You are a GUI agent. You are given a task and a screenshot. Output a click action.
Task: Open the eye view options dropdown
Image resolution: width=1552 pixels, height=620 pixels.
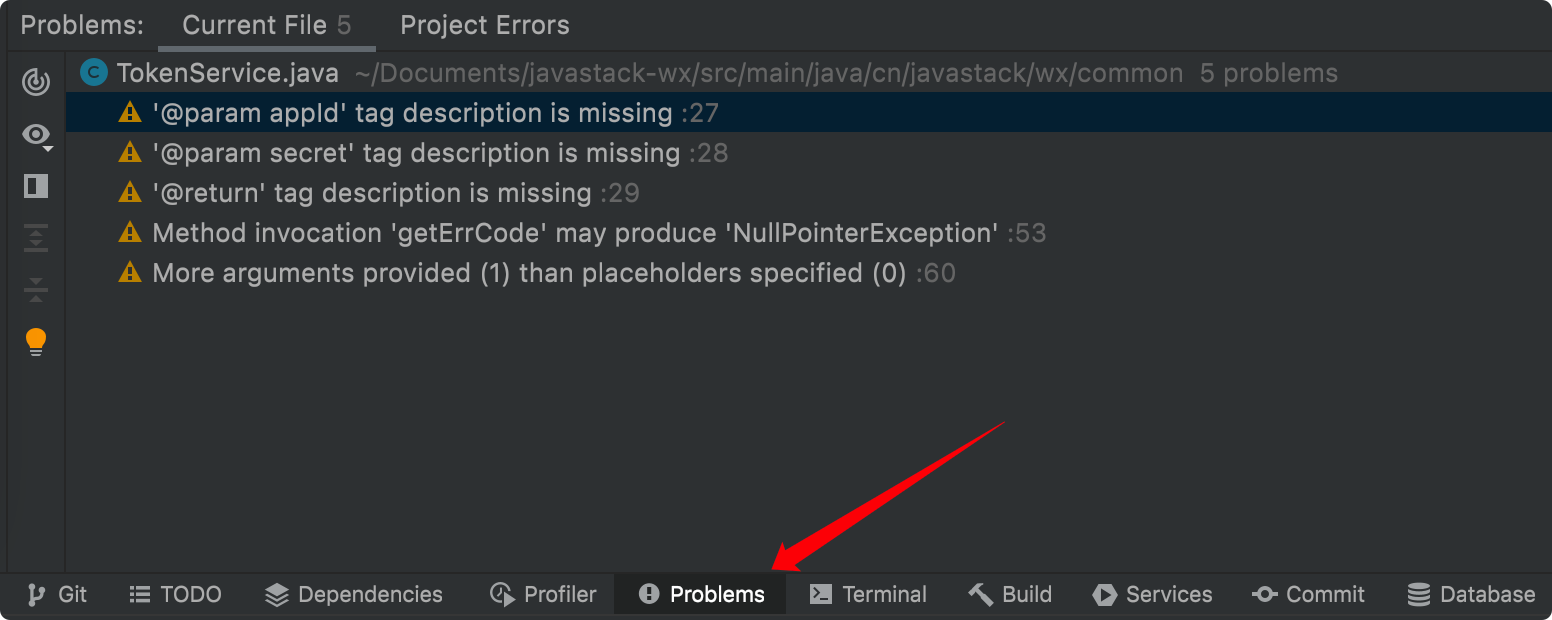(37, 135)
